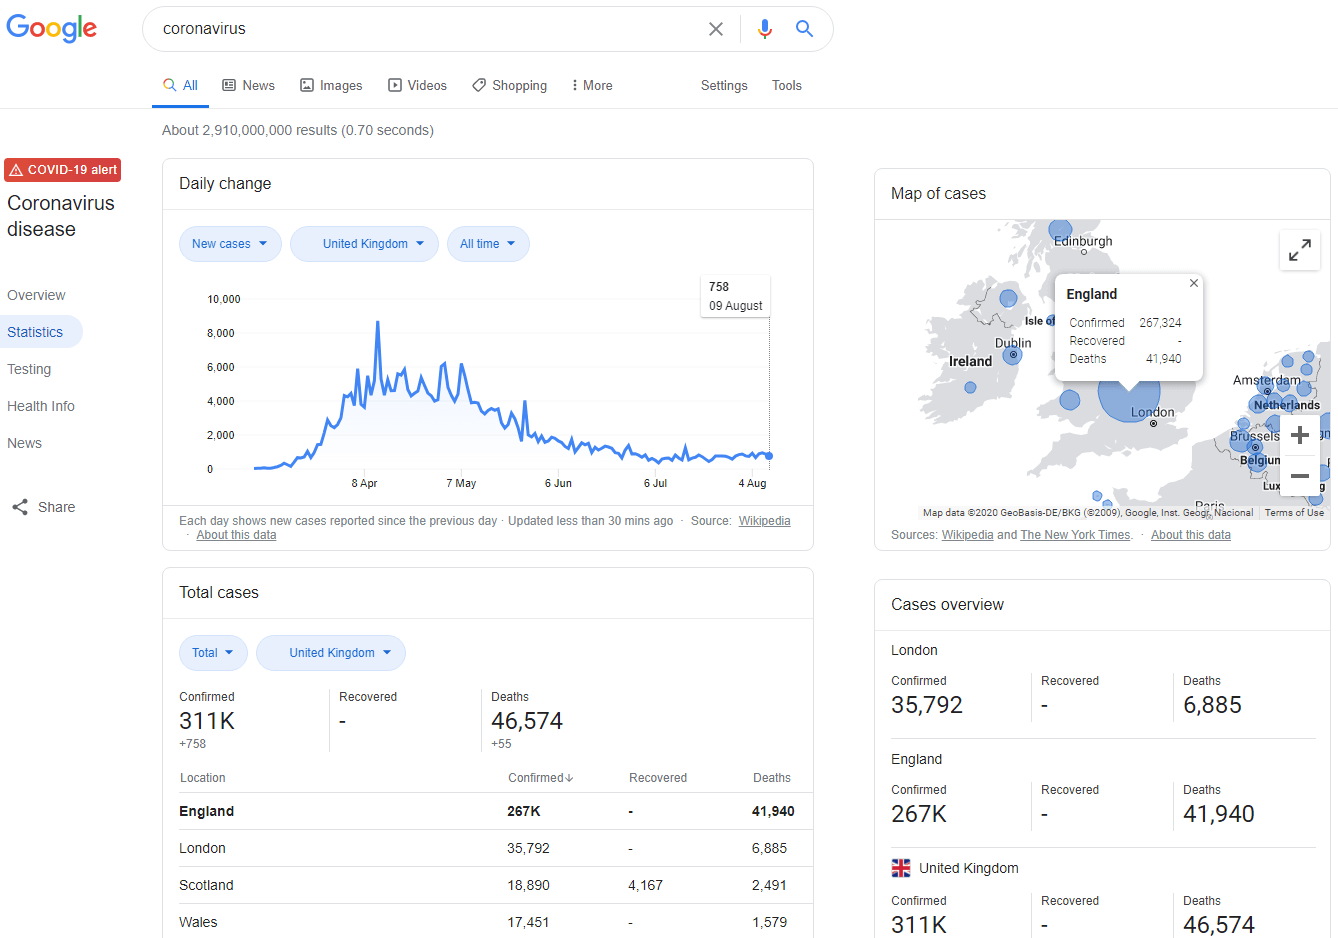Click England's 41,940 deaths in Cases overview
The image size is (1338, 938).
[x=1218, y=814]
